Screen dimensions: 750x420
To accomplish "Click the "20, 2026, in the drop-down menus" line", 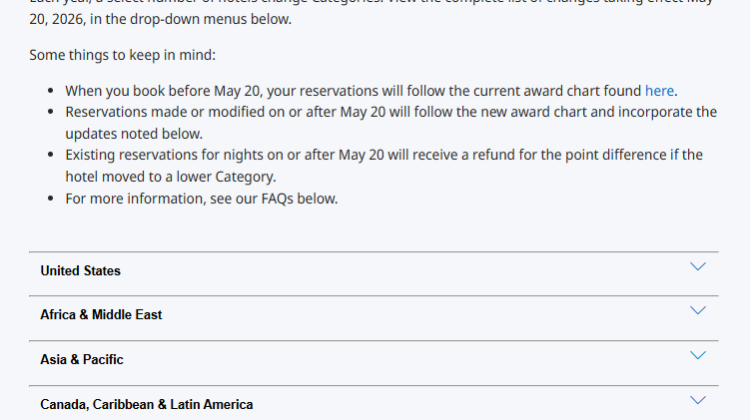I will (x=160, y=19).
